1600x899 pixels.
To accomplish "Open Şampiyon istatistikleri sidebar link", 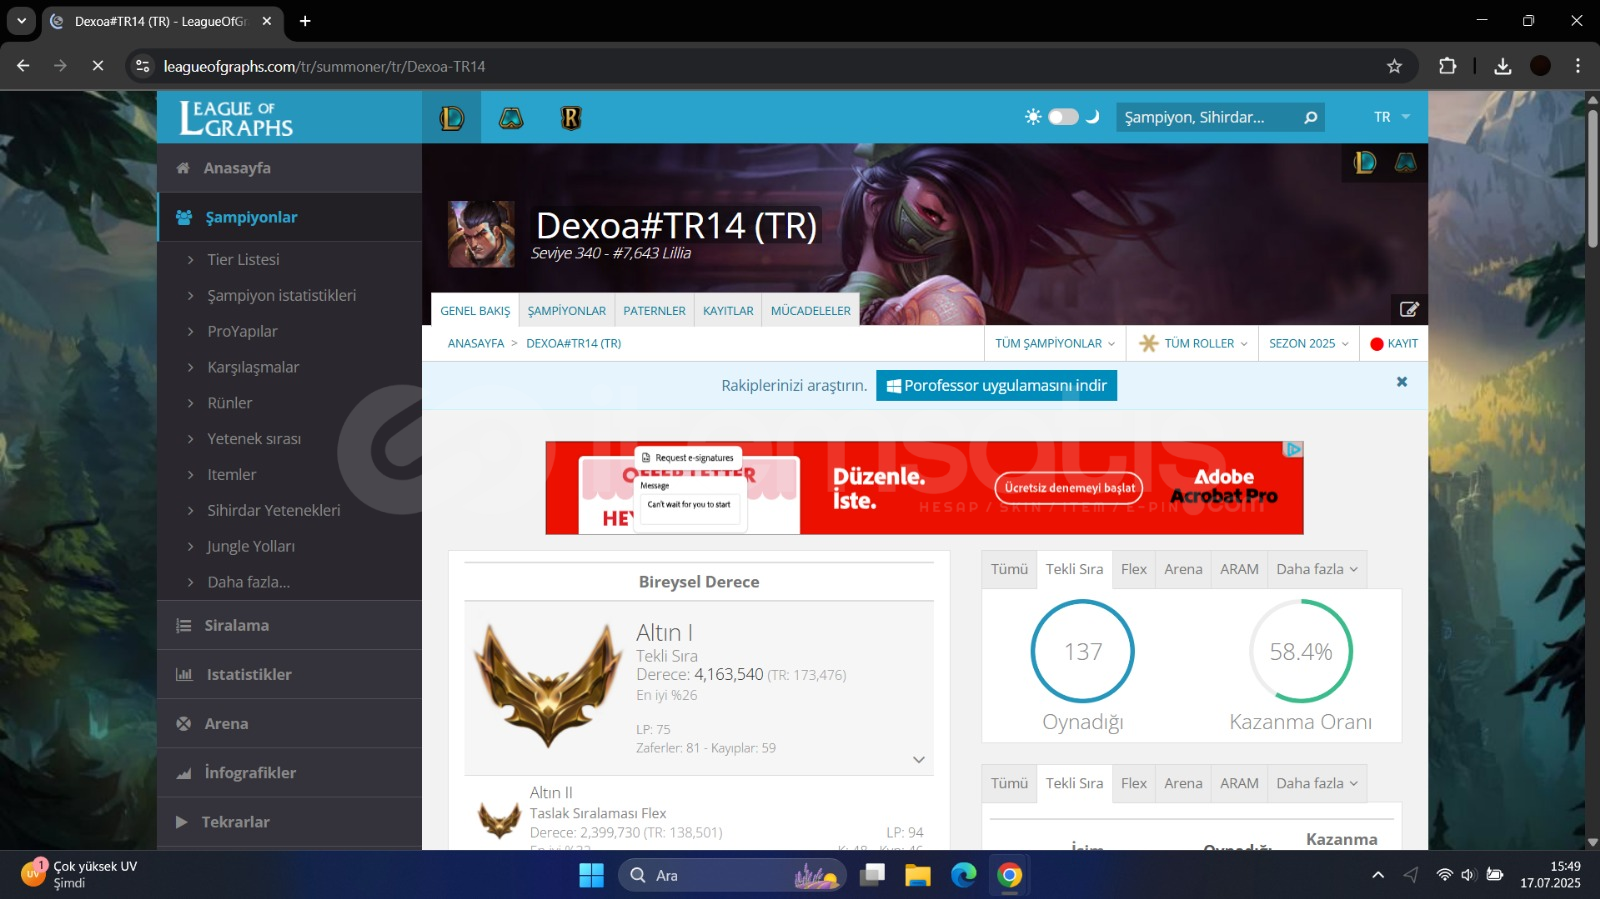I will point(281,296).
